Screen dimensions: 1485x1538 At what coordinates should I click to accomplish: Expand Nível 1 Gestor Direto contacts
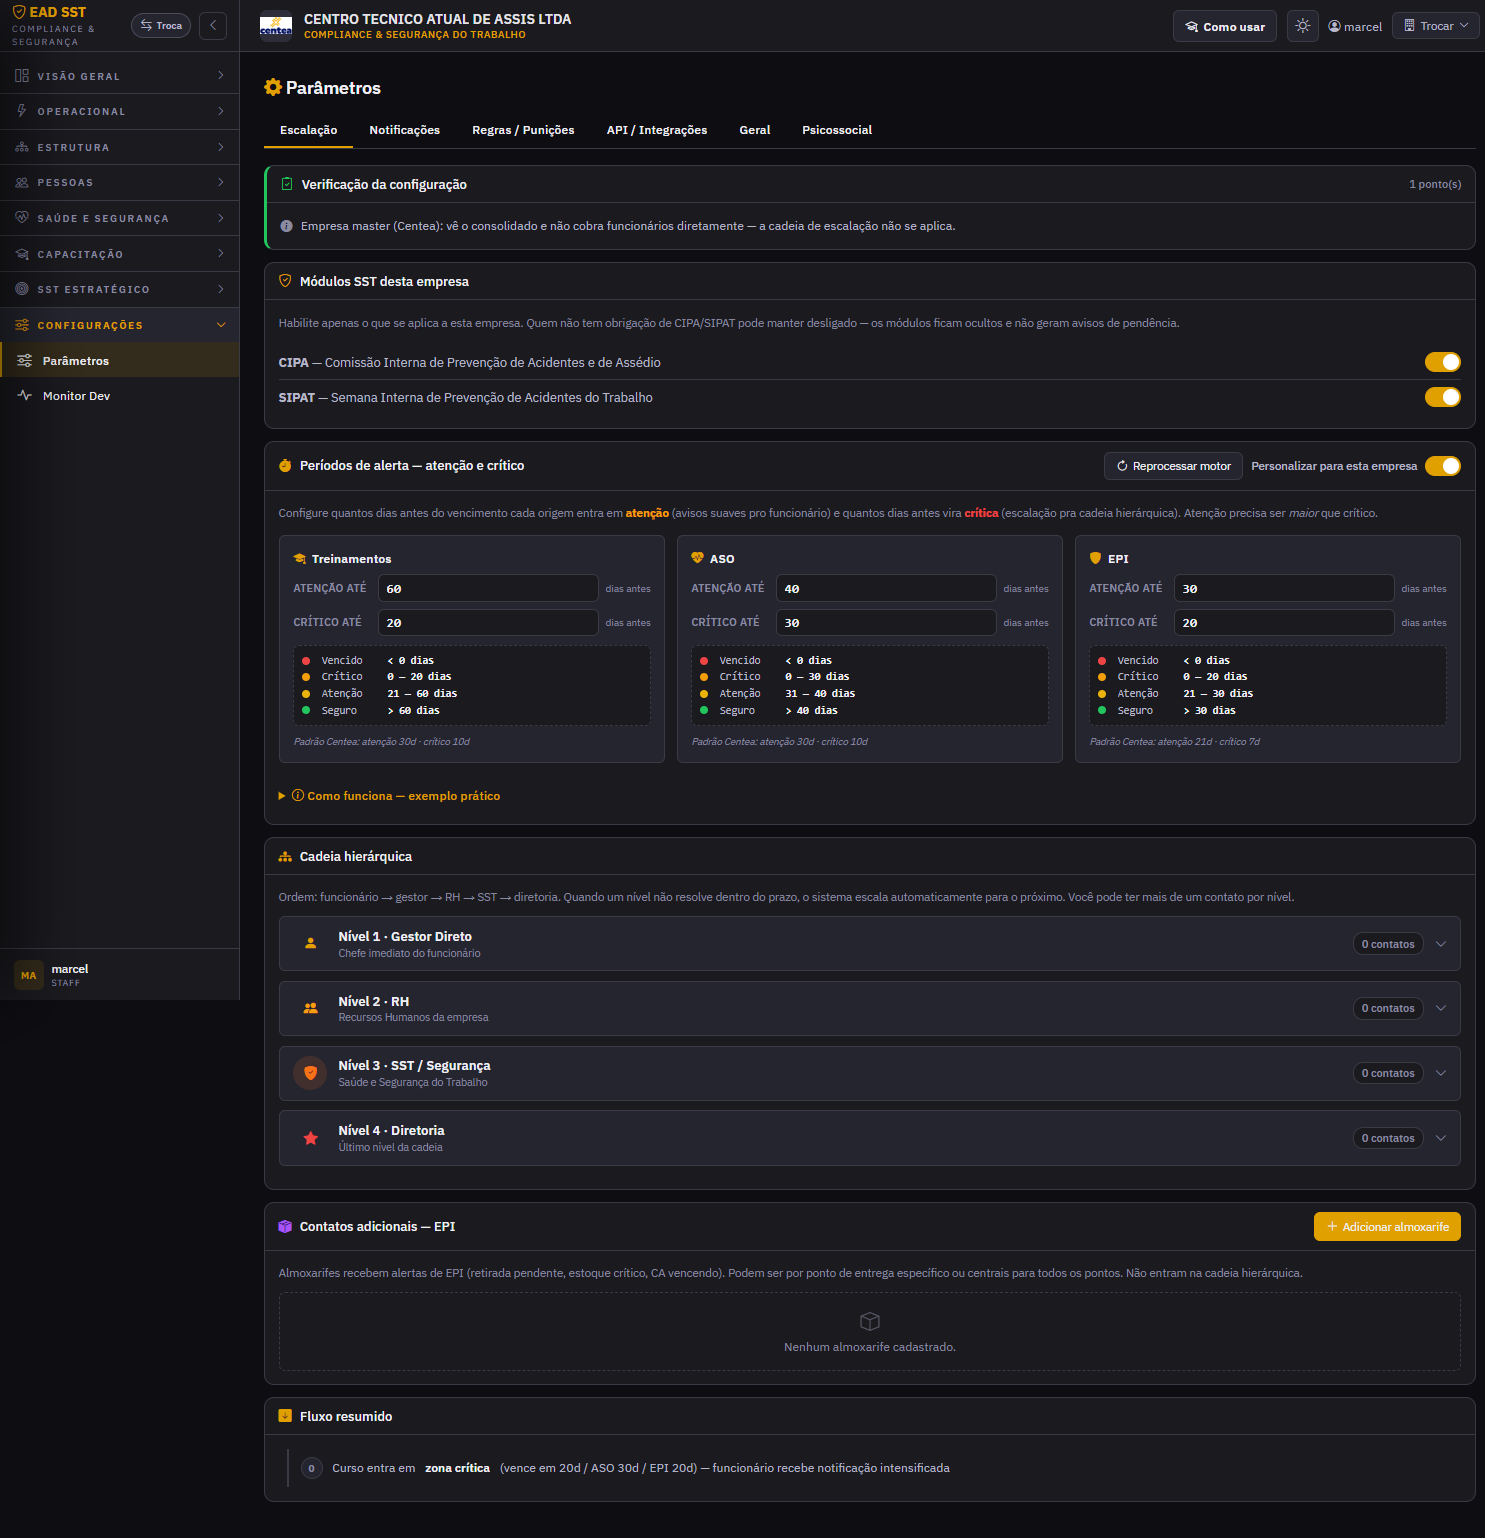pyautogui.click(x=1441, y=944)
